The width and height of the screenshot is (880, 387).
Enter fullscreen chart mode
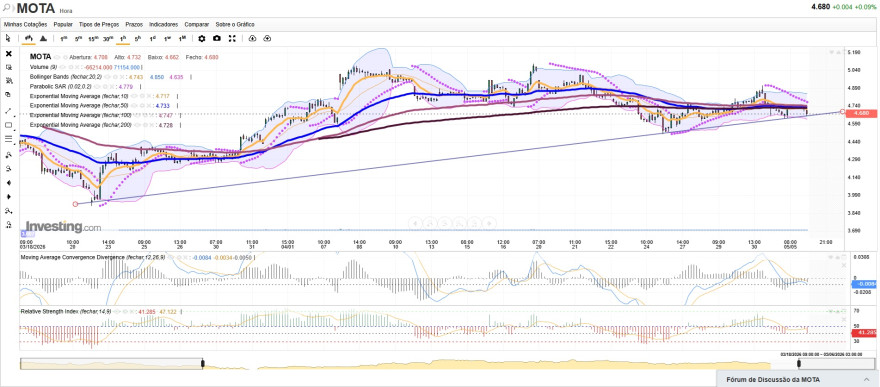coord(232,38)
